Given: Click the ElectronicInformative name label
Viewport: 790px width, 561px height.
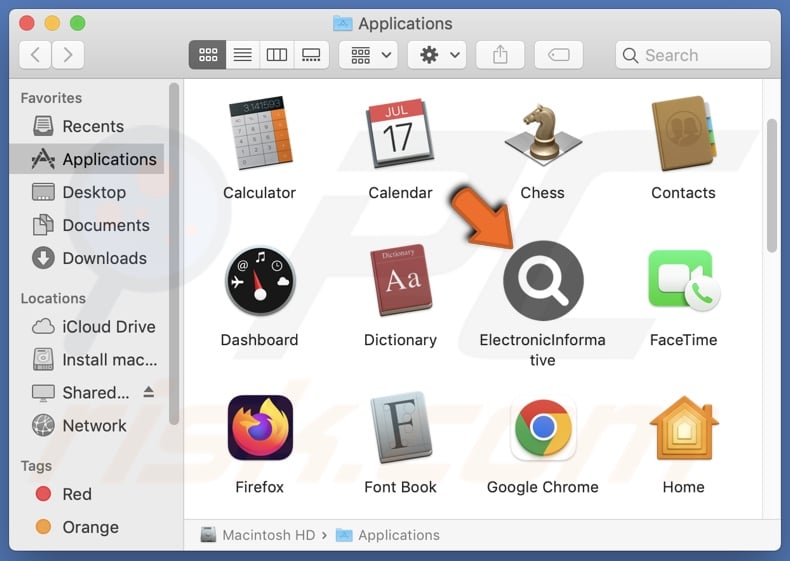Looking at the screenshot, I should tap(543, 350).
